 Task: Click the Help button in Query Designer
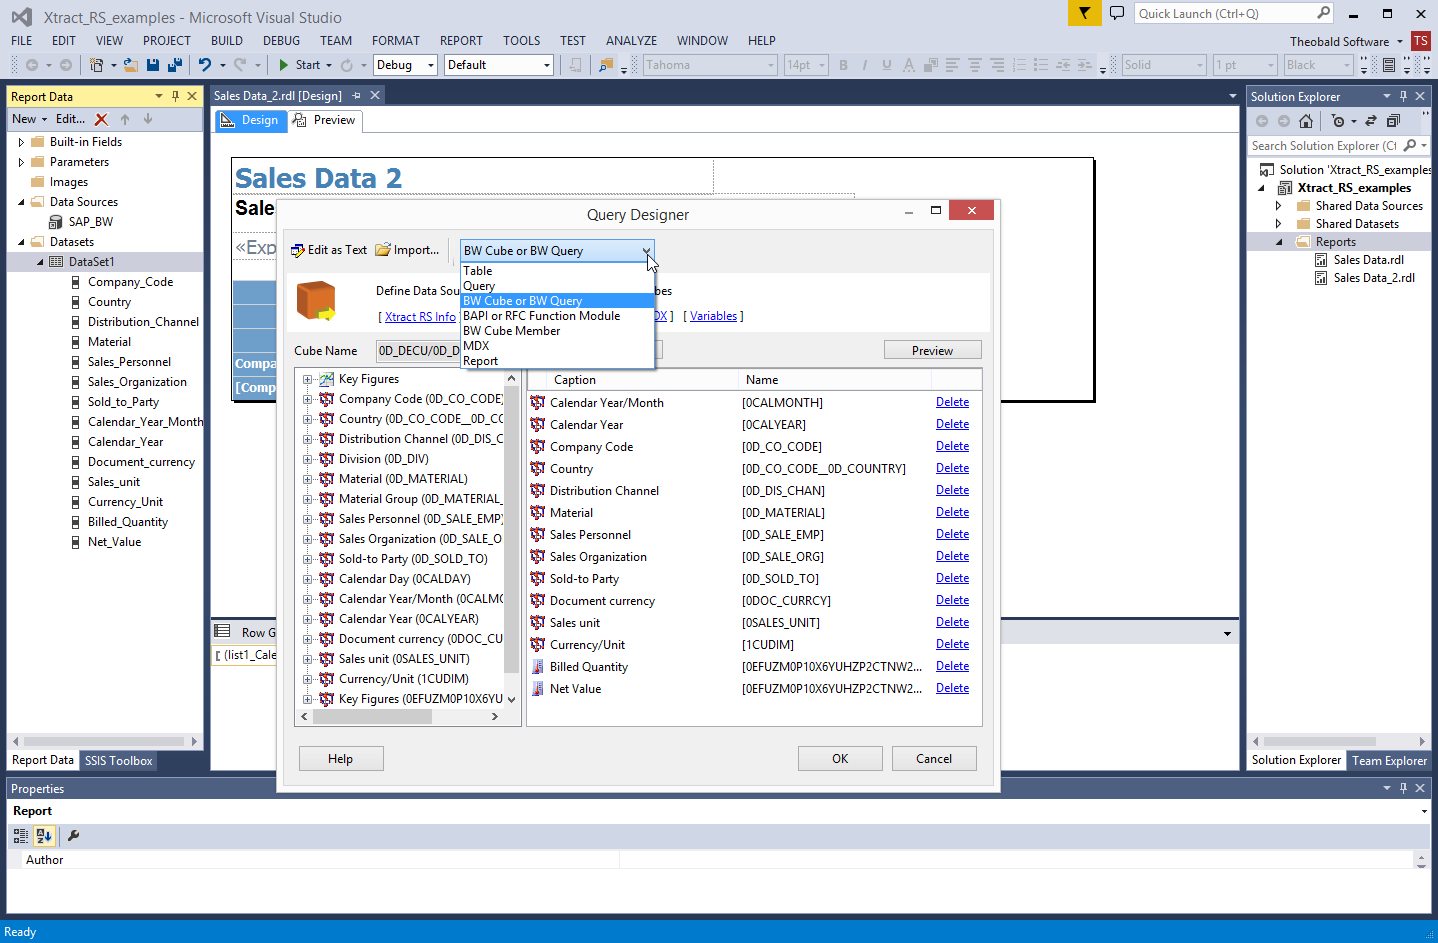point(340,759)
